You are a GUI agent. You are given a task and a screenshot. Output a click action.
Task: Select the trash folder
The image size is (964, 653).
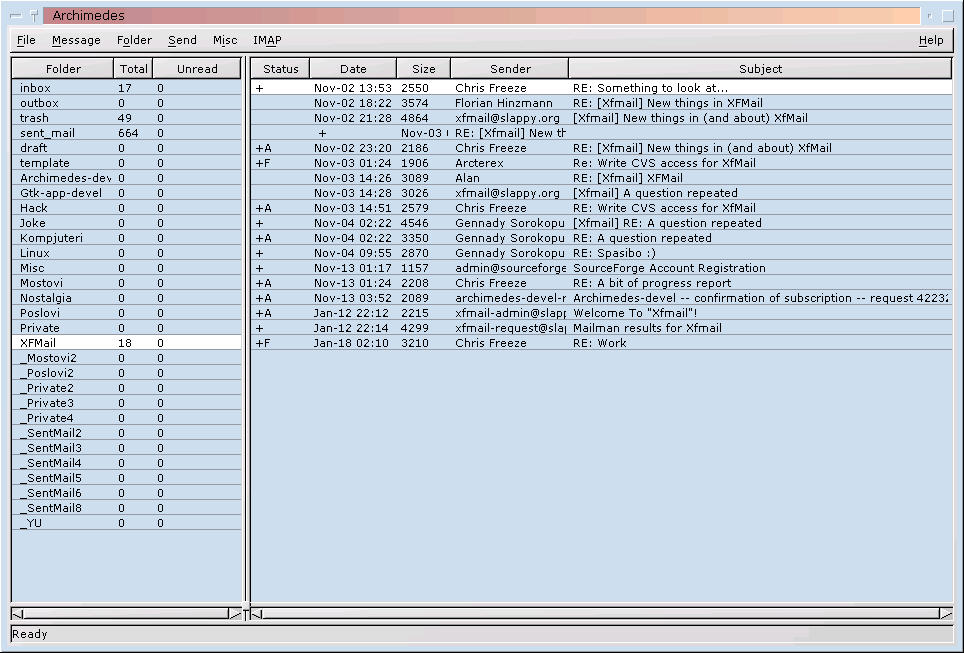pos(34,118)
